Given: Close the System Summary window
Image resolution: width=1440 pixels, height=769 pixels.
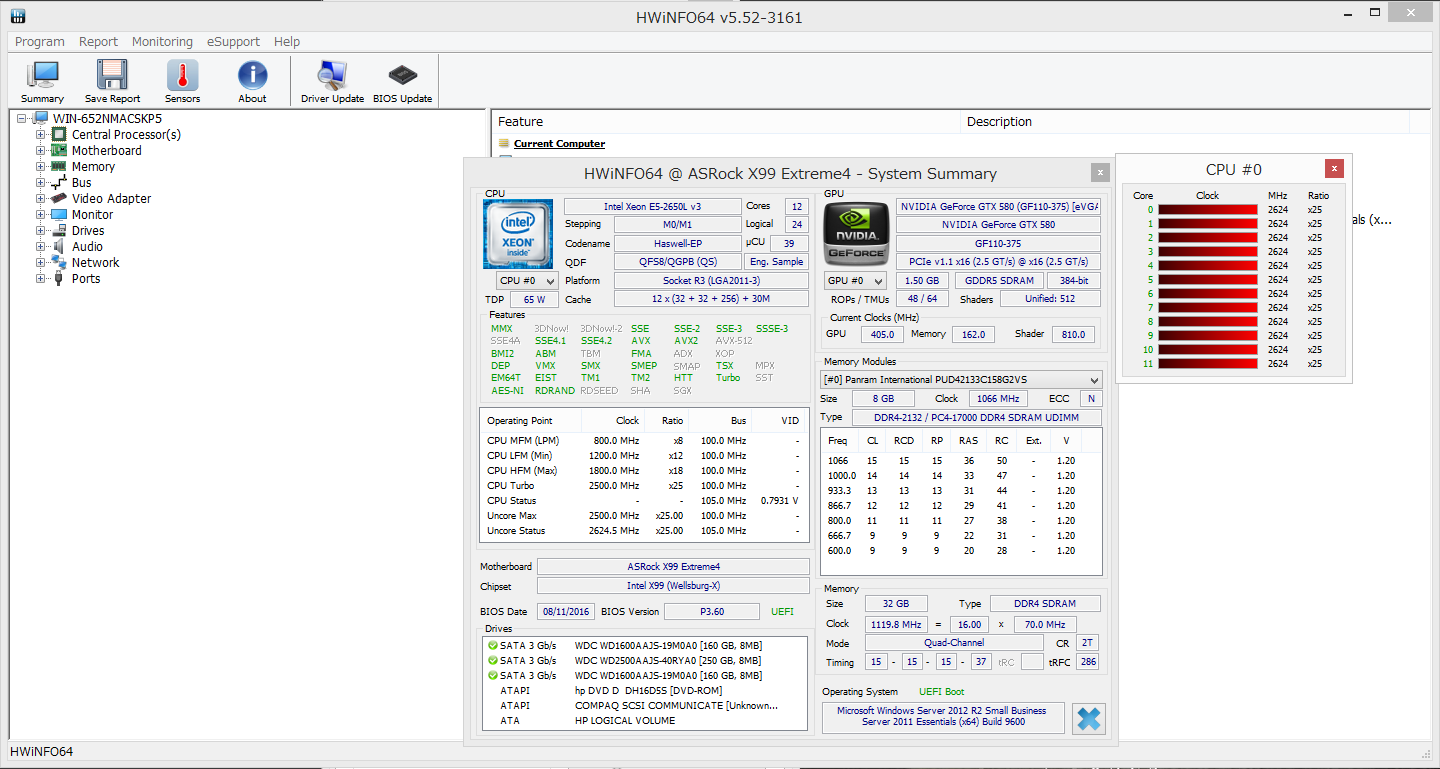Looking at the screenshot, I should coord(1099,172).
